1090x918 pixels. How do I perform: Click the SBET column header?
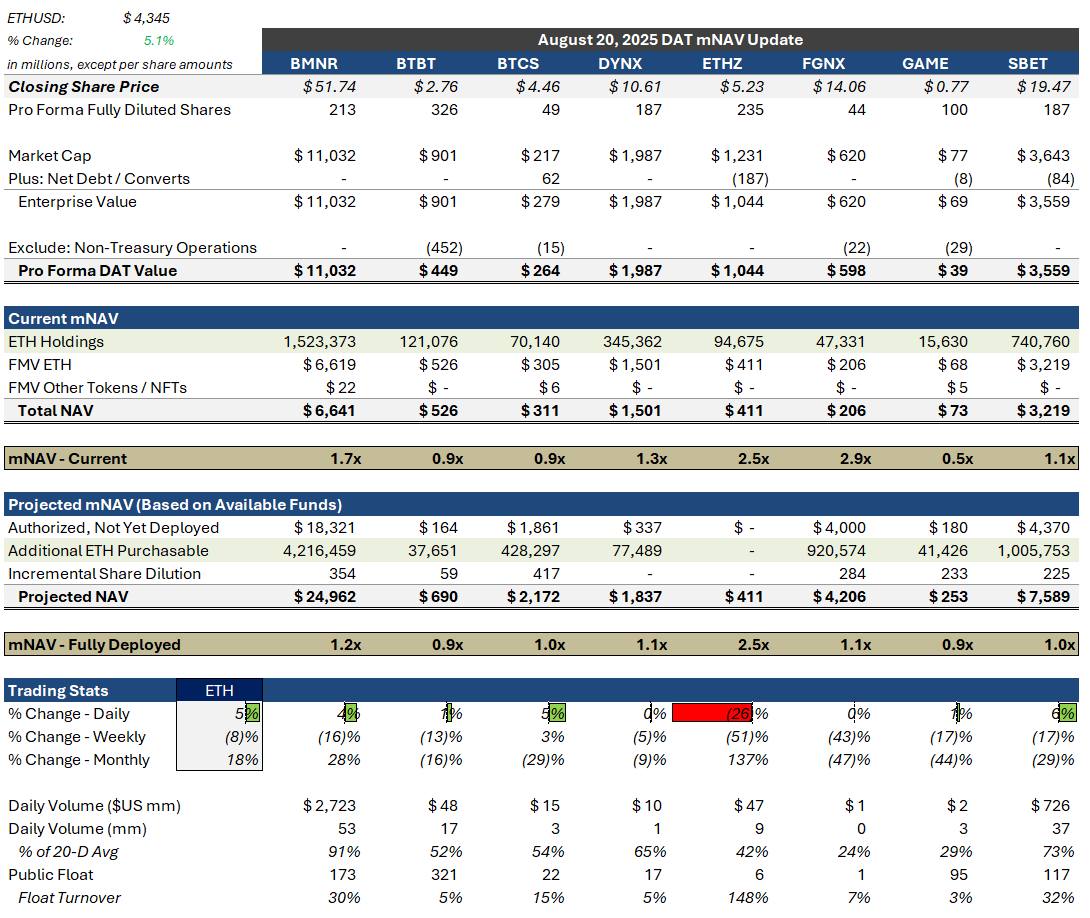point(1028,64)
